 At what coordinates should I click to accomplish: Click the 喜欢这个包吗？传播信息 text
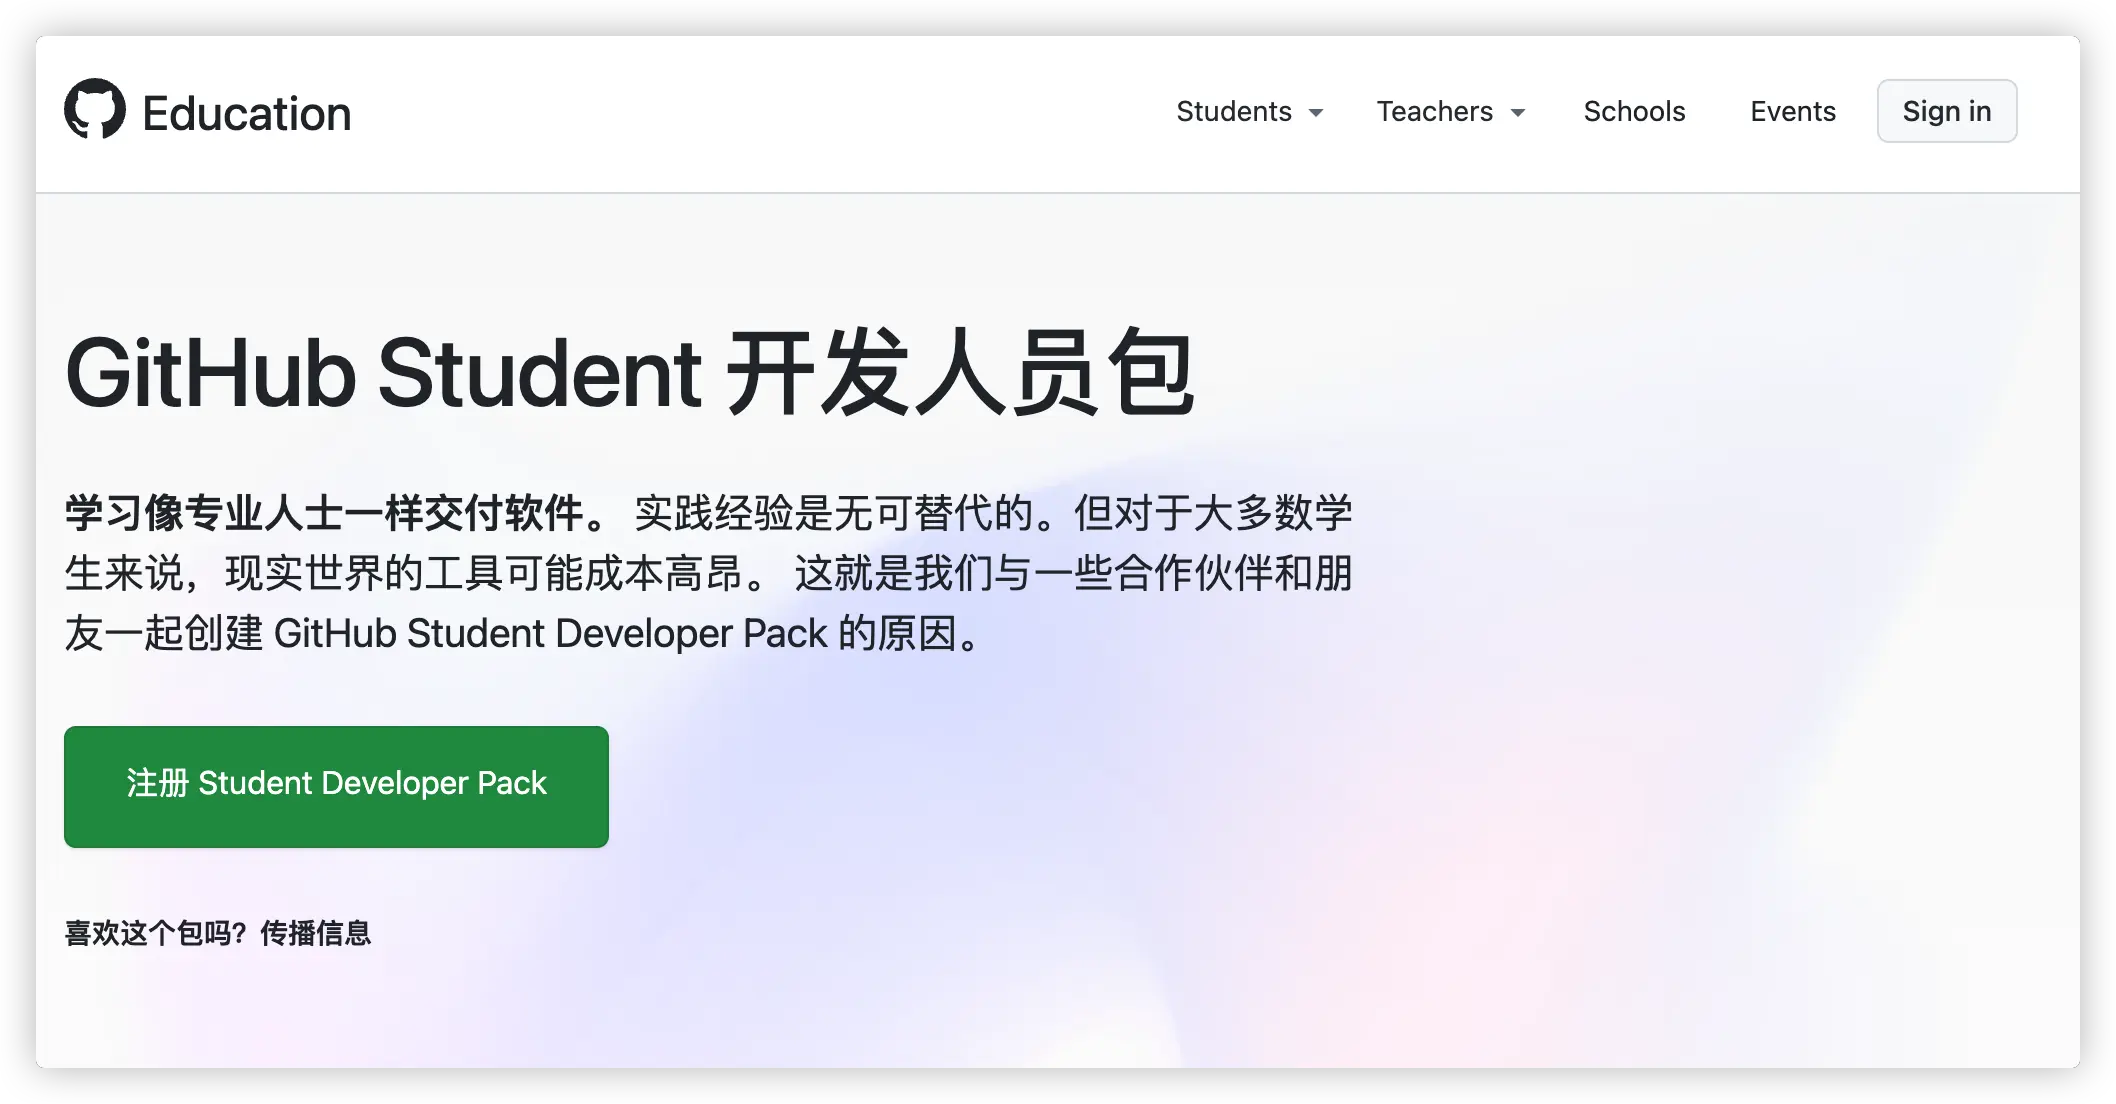click(218, 933)
